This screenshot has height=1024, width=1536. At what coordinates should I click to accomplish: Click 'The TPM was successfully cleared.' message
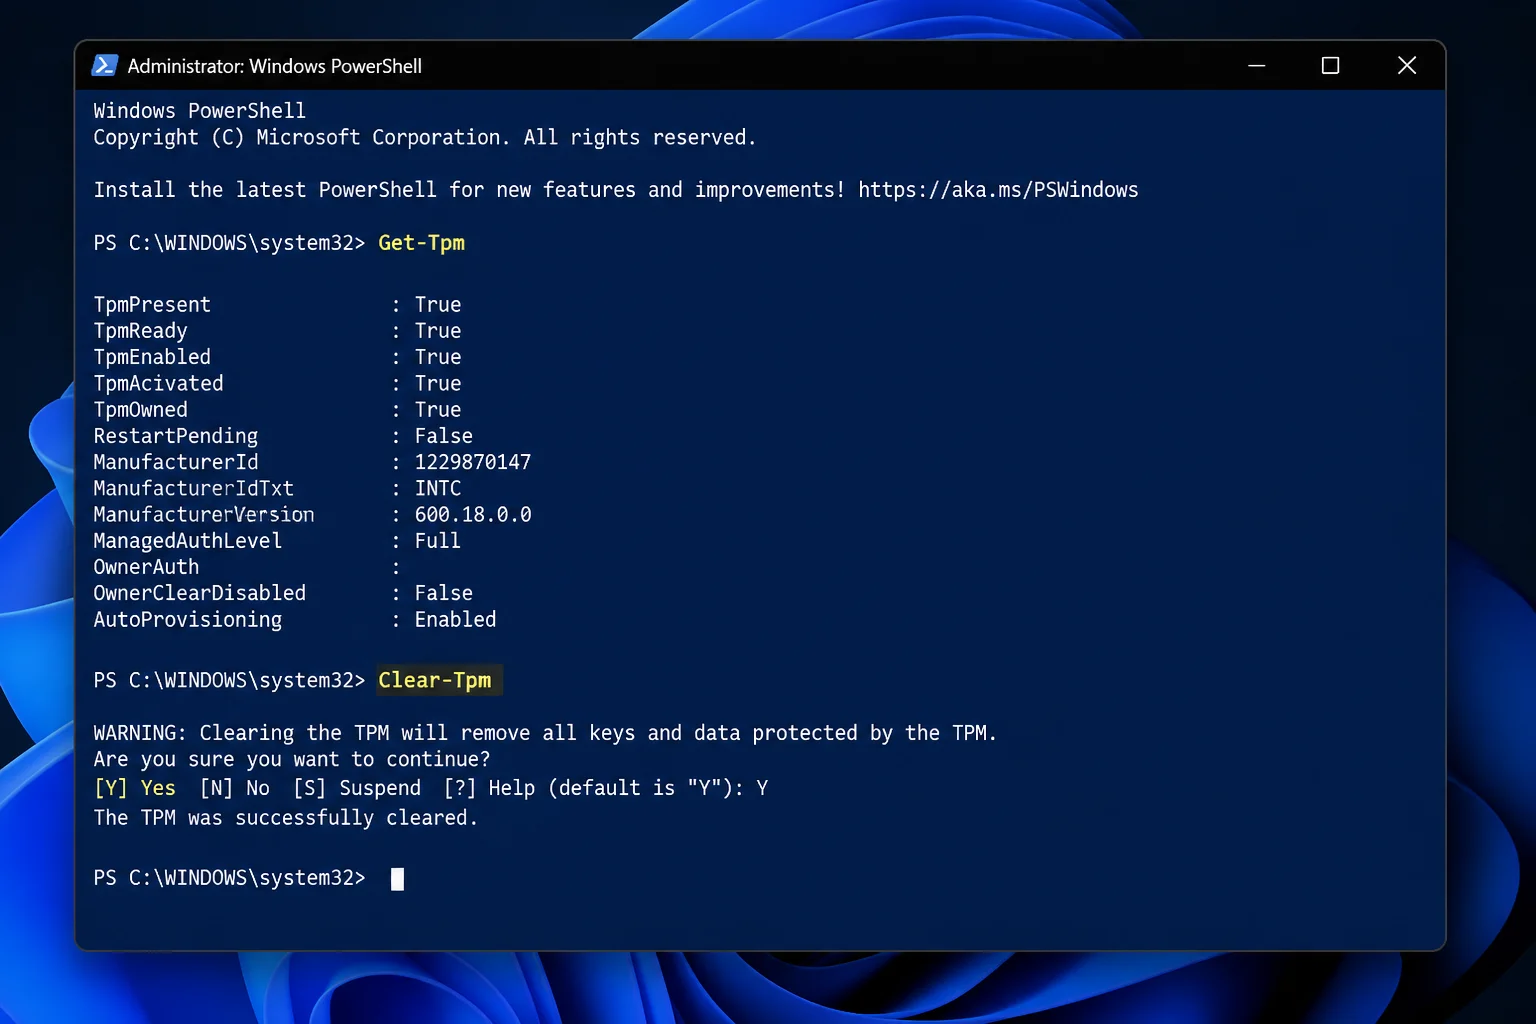tap(286, 818)
